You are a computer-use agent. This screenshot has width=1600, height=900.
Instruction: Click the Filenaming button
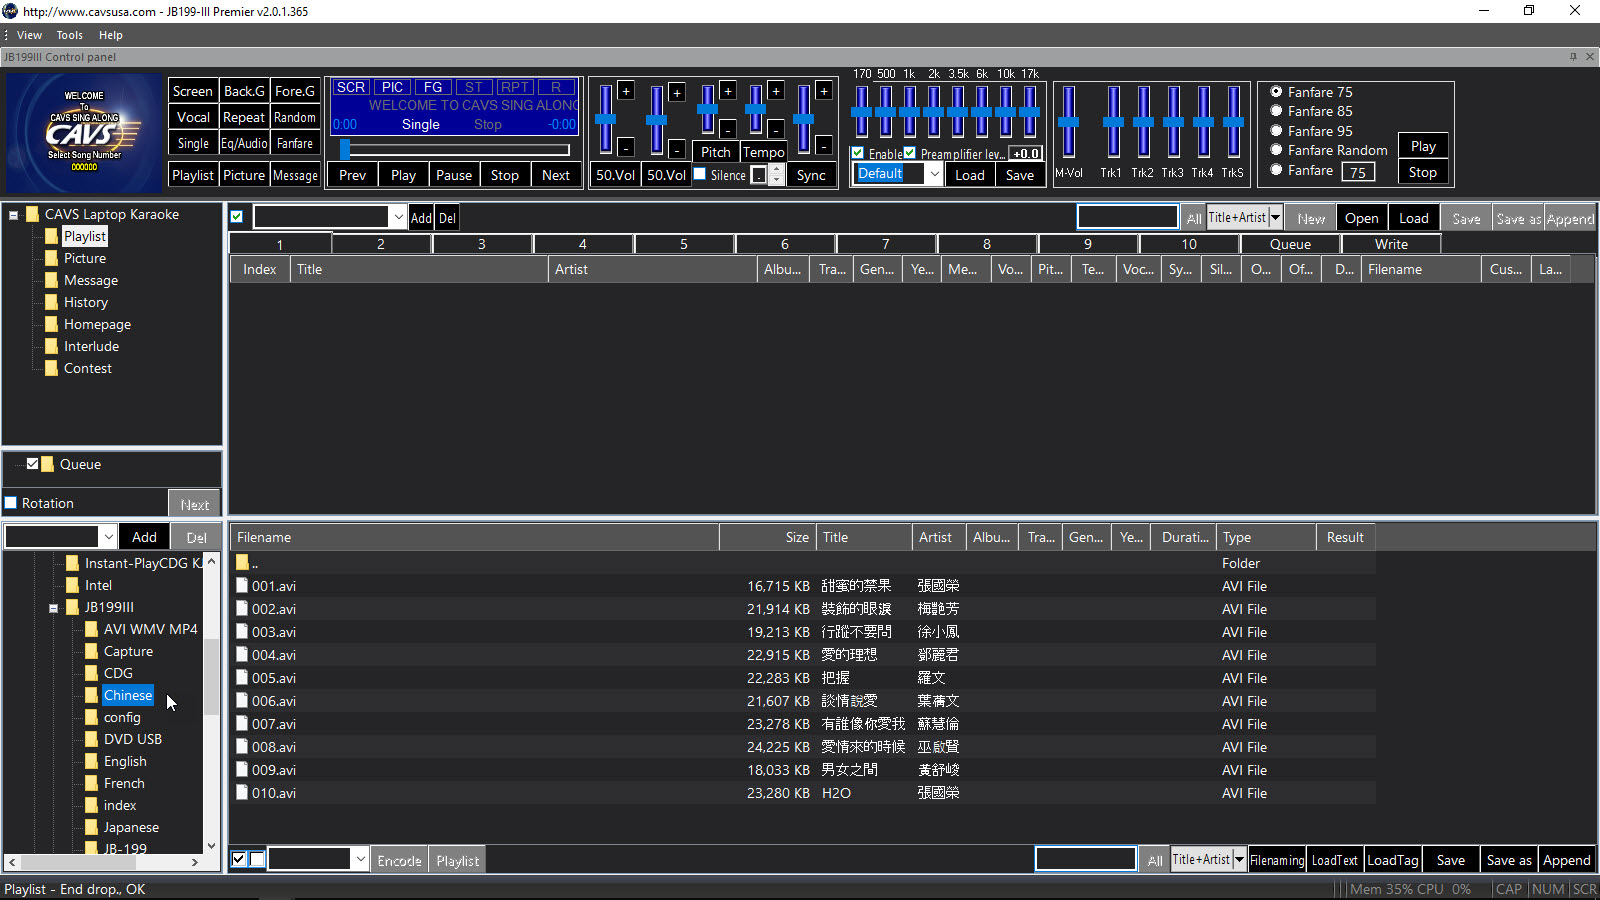1277,860
